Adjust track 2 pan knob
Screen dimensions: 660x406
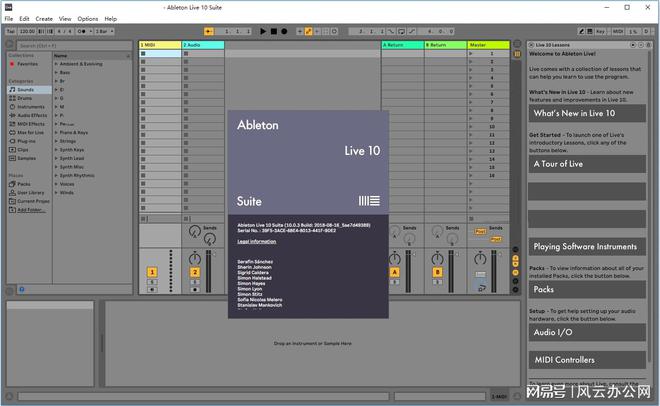194,258
